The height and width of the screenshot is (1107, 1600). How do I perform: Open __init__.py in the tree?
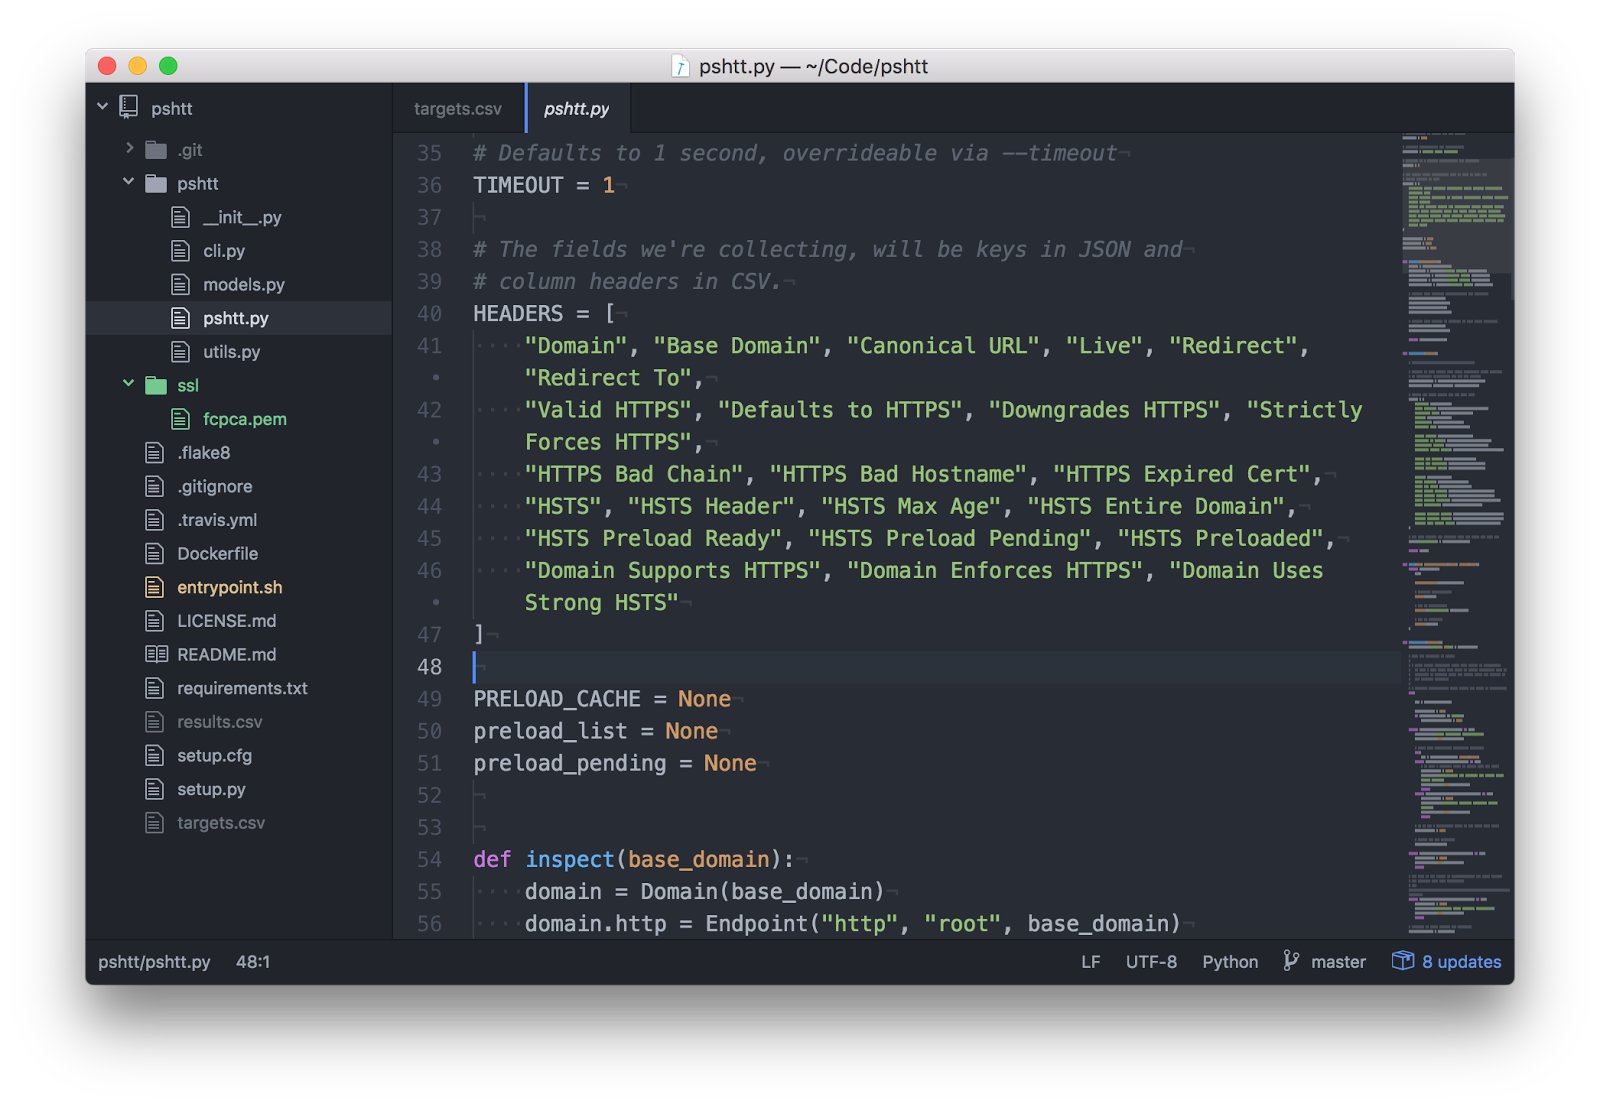(242, 217)
